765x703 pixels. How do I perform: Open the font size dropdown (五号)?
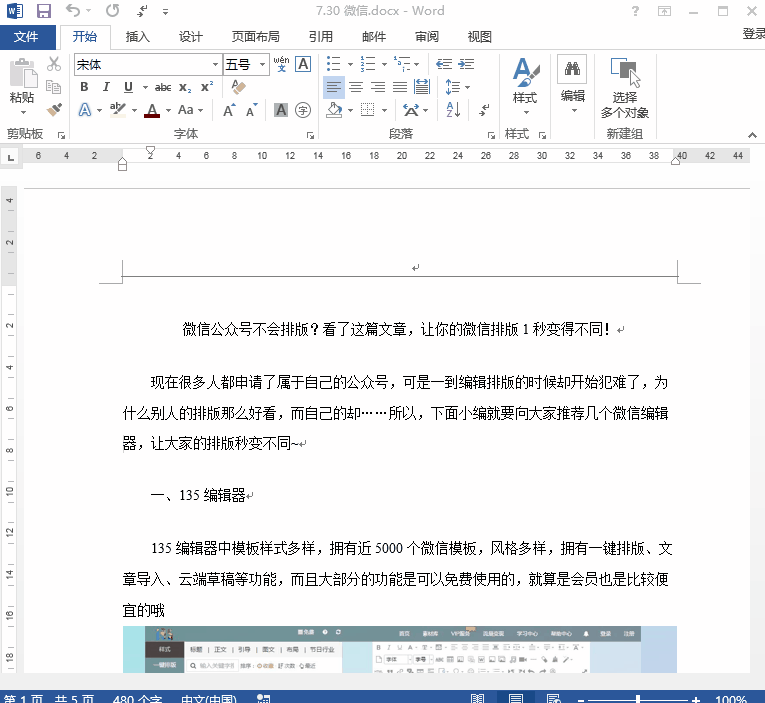click(263, 64)
